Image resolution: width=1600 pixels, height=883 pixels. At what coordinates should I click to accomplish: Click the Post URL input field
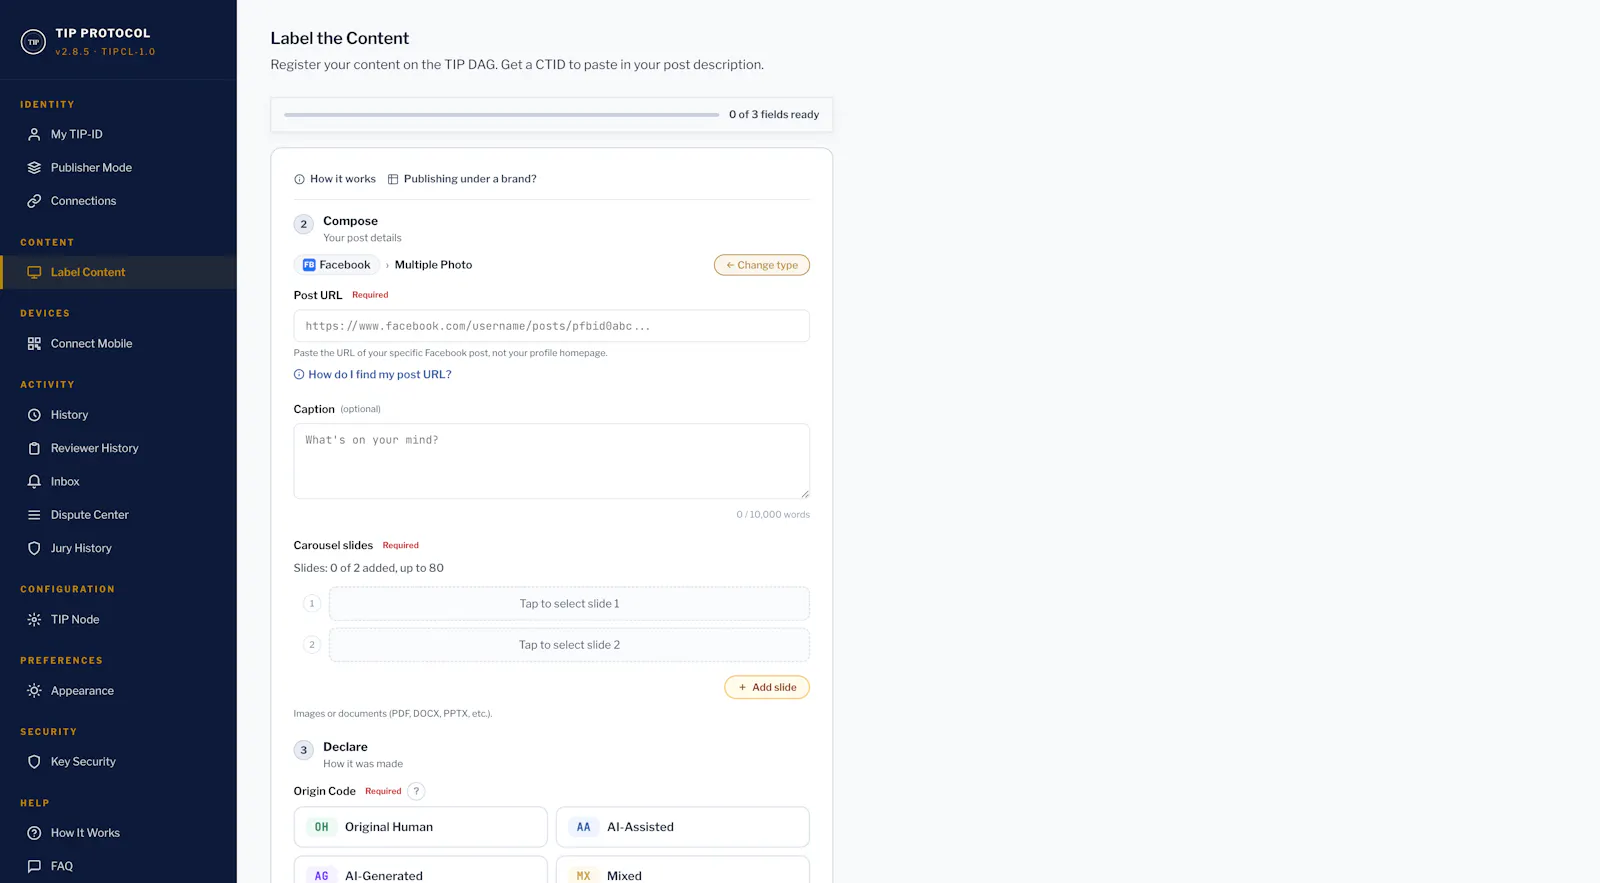point(551,326)
